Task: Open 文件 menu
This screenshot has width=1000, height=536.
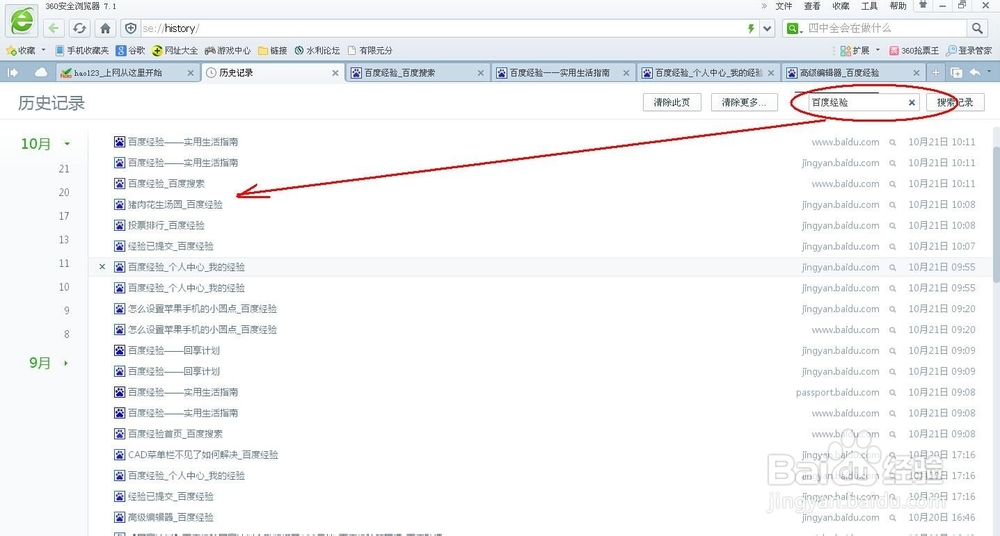Action: tap(784, 6)
